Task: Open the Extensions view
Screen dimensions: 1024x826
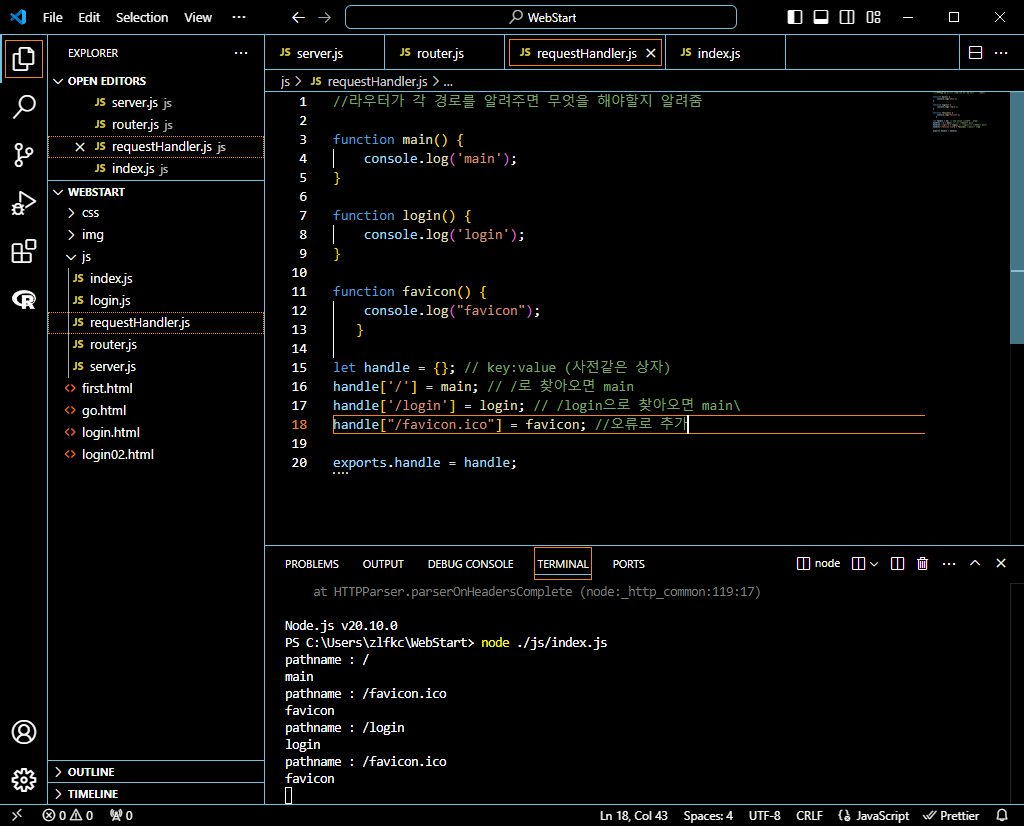Action: point(24,251)
